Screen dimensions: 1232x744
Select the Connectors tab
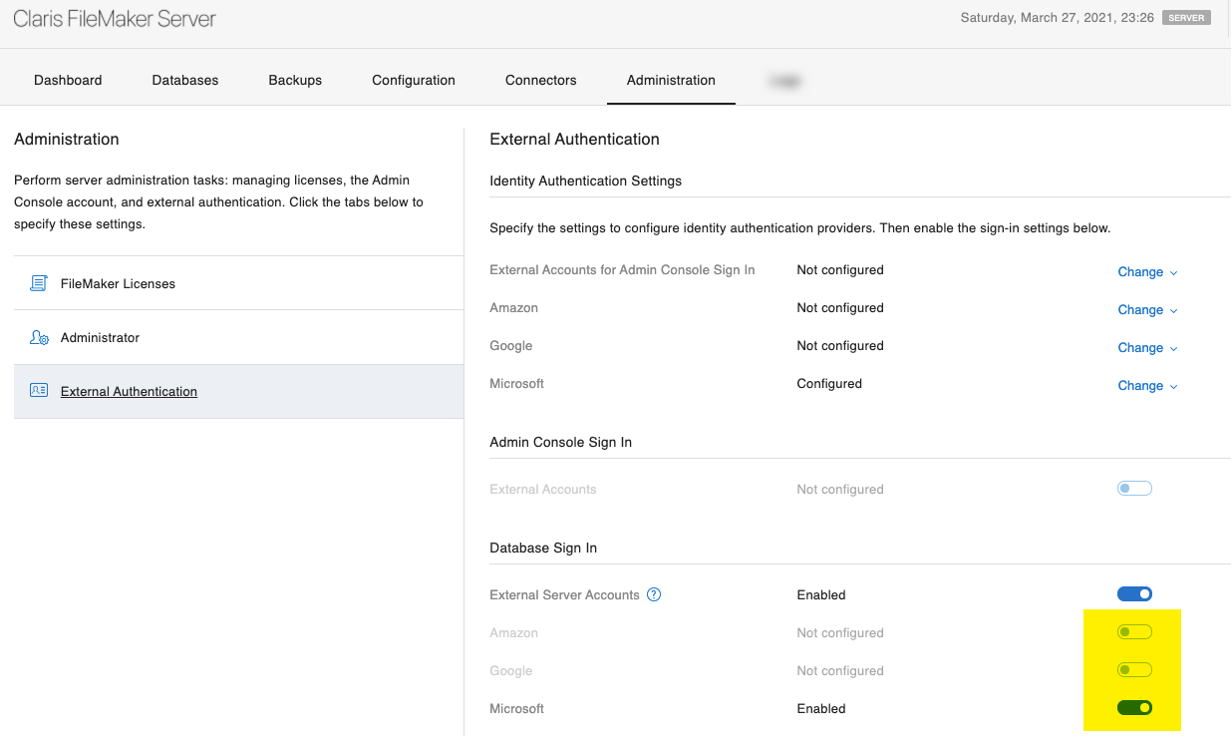tap(541, 80)
